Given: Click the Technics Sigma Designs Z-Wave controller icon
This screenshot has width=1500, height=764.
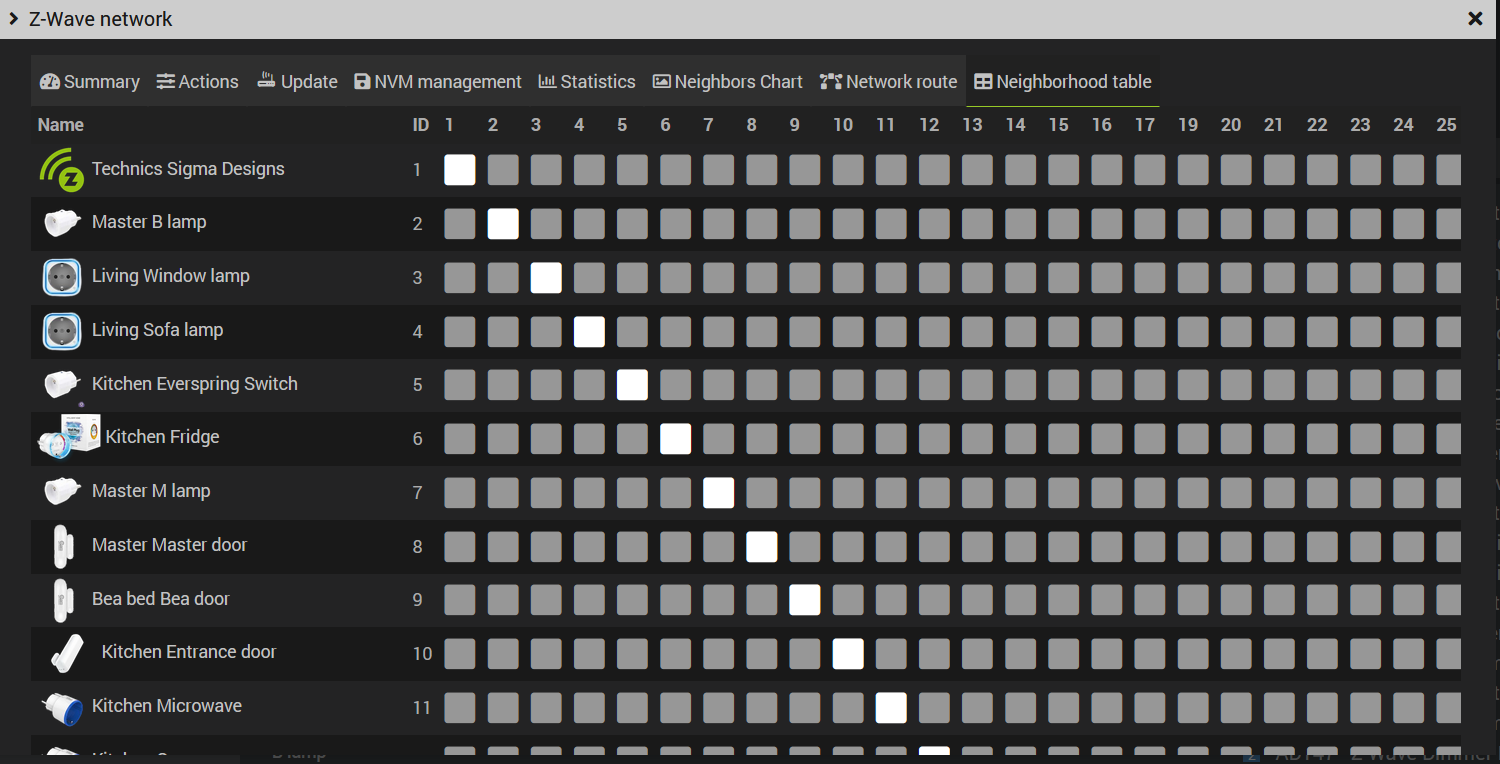Looking at the screenshot, I should (62, 169).
